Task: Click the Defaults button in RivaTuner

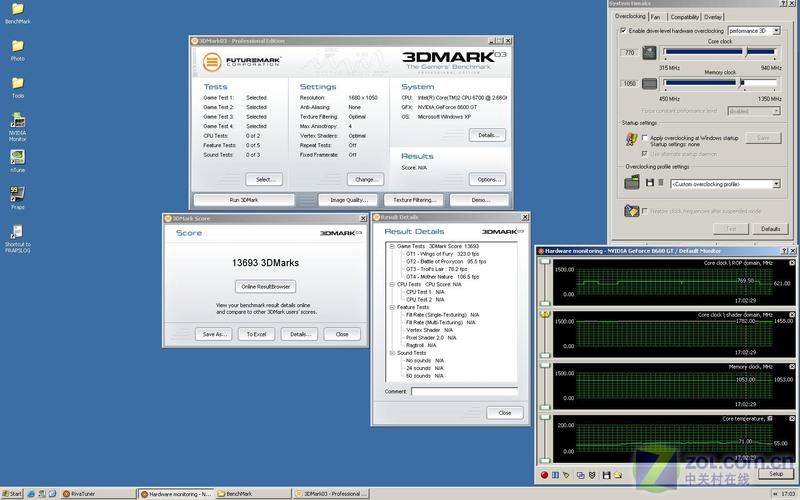Action: [x=770, y=229]
